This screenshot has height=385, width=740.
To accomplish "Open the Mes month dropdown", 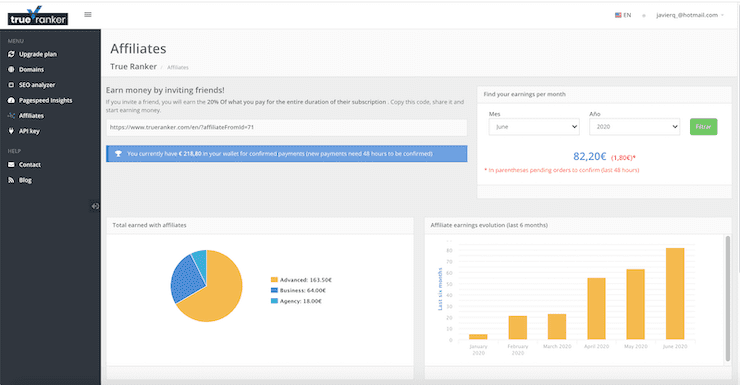I will click(534, 126).
